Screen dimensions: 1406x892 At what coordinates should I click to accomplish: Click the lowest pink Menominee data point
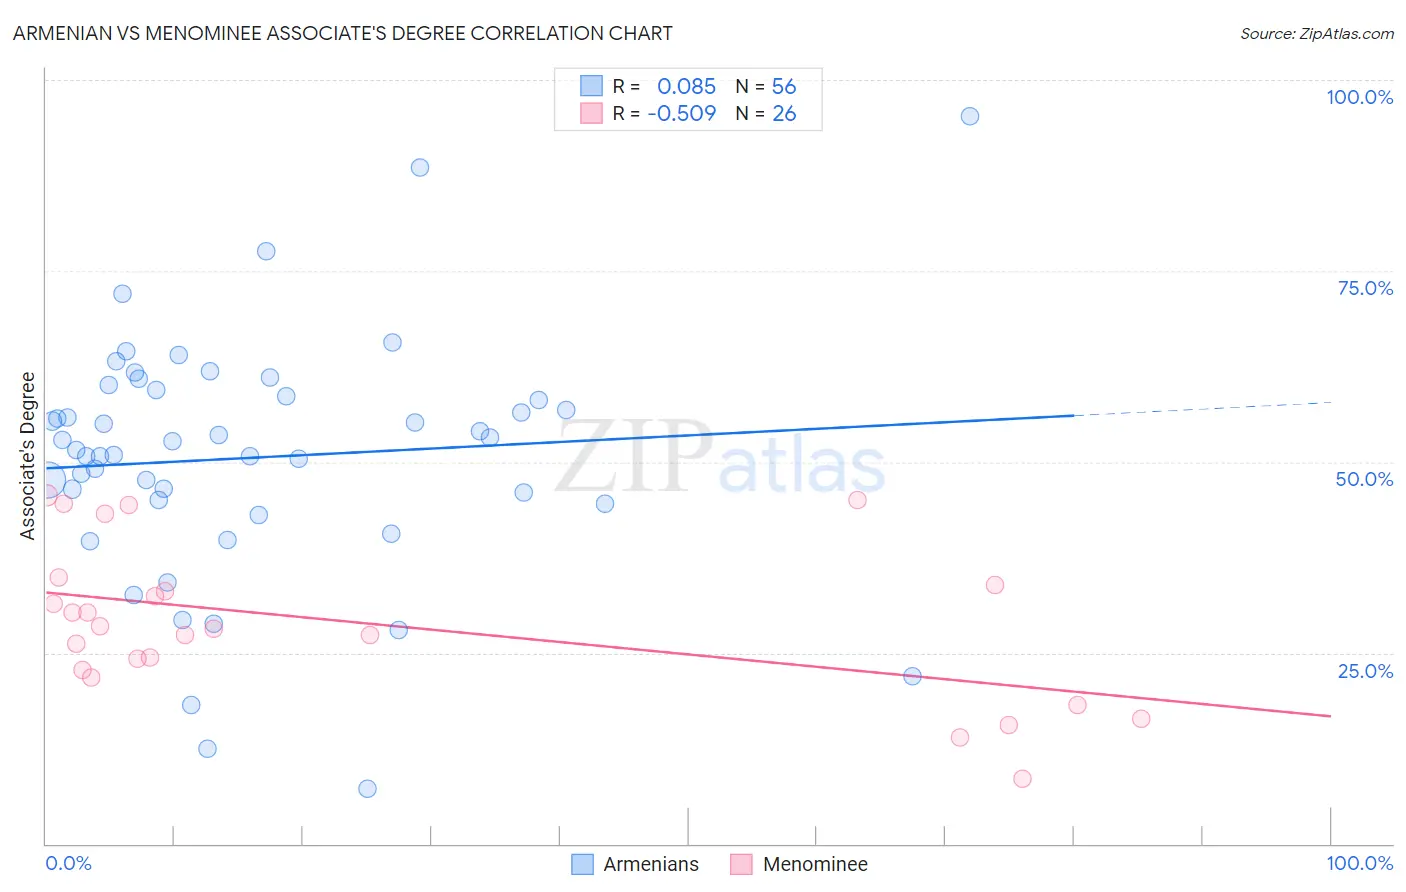(1022, 779)
